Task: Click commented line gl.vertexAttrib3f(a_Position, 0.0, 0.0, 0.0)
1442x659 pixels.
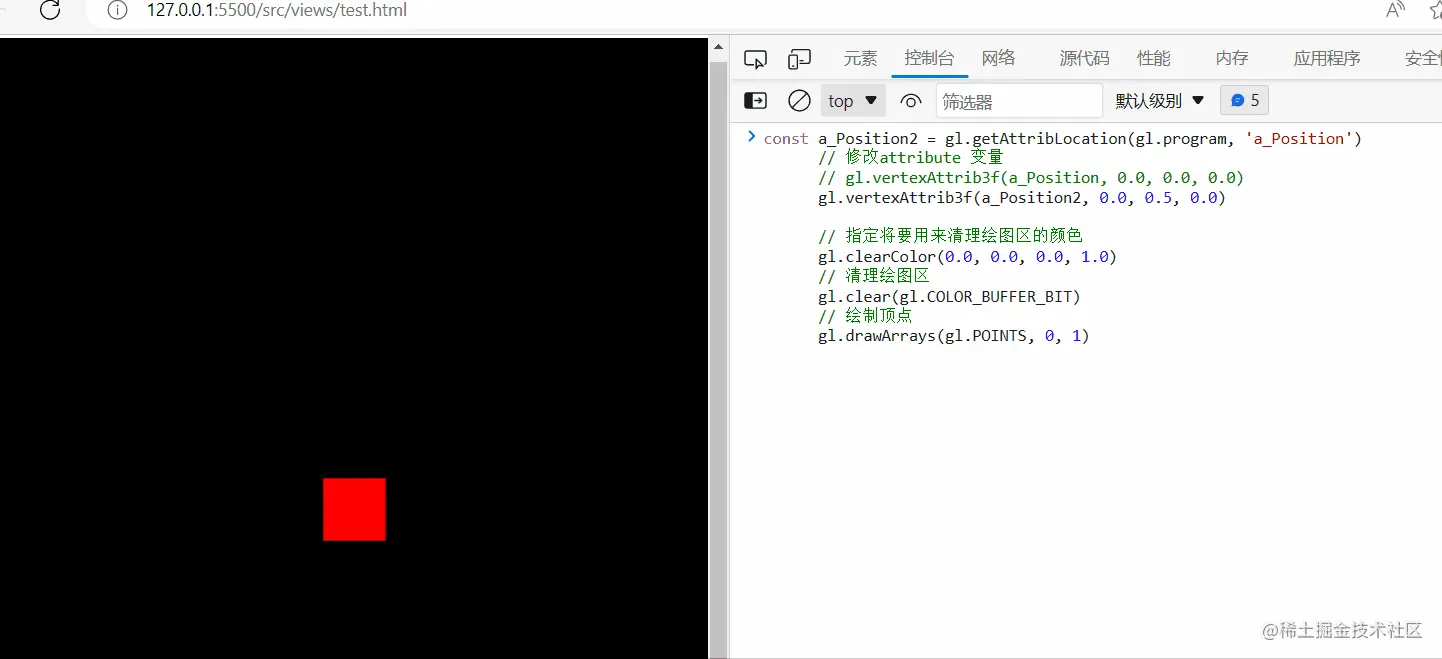Action: click(x=1030, y=177)
